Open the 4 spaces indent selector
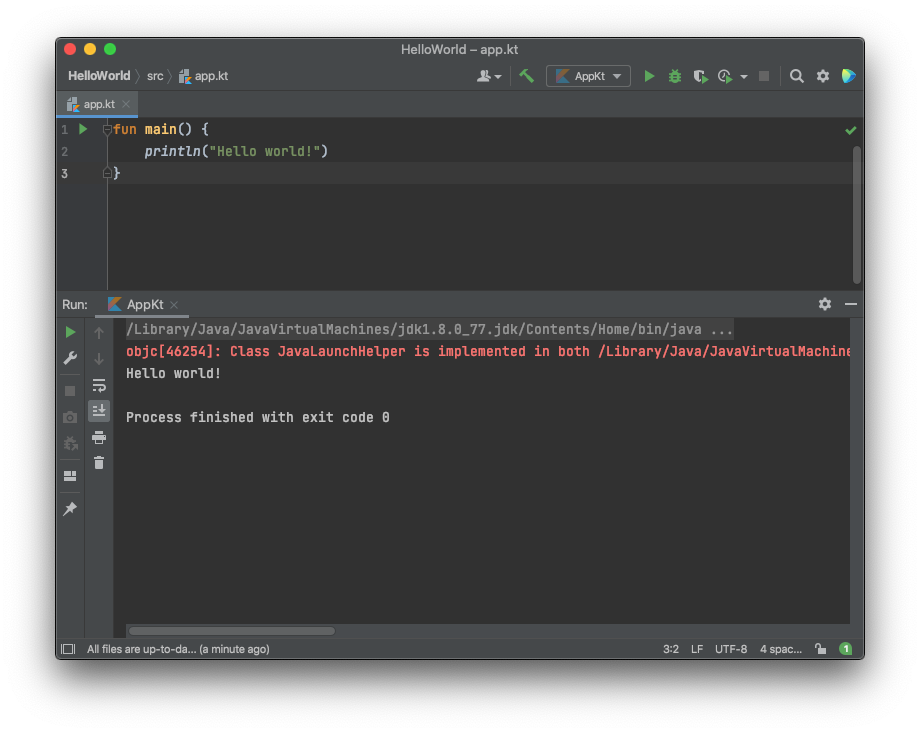 point(780,649)
